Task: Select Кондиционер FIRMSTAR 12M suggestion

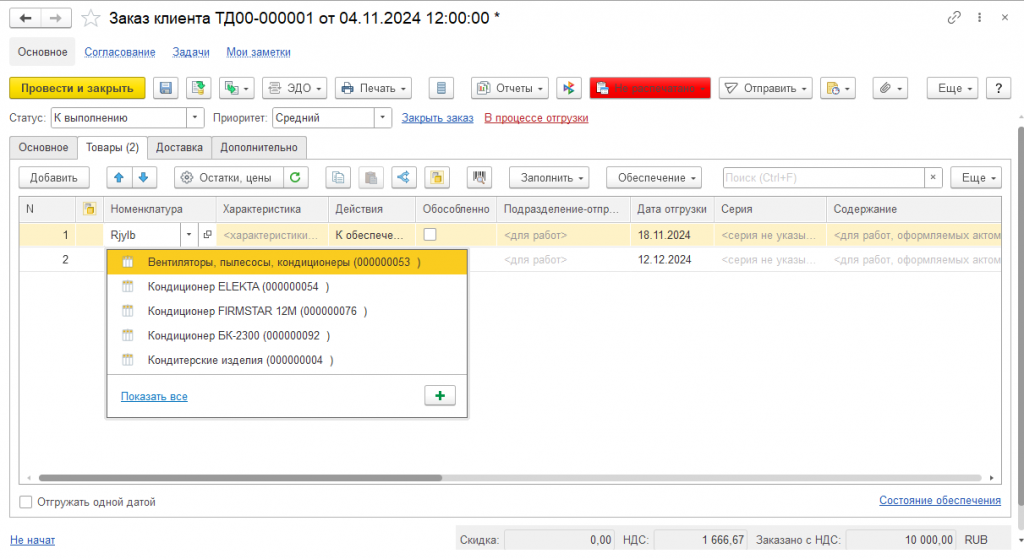Action: [x=287, y=311]
